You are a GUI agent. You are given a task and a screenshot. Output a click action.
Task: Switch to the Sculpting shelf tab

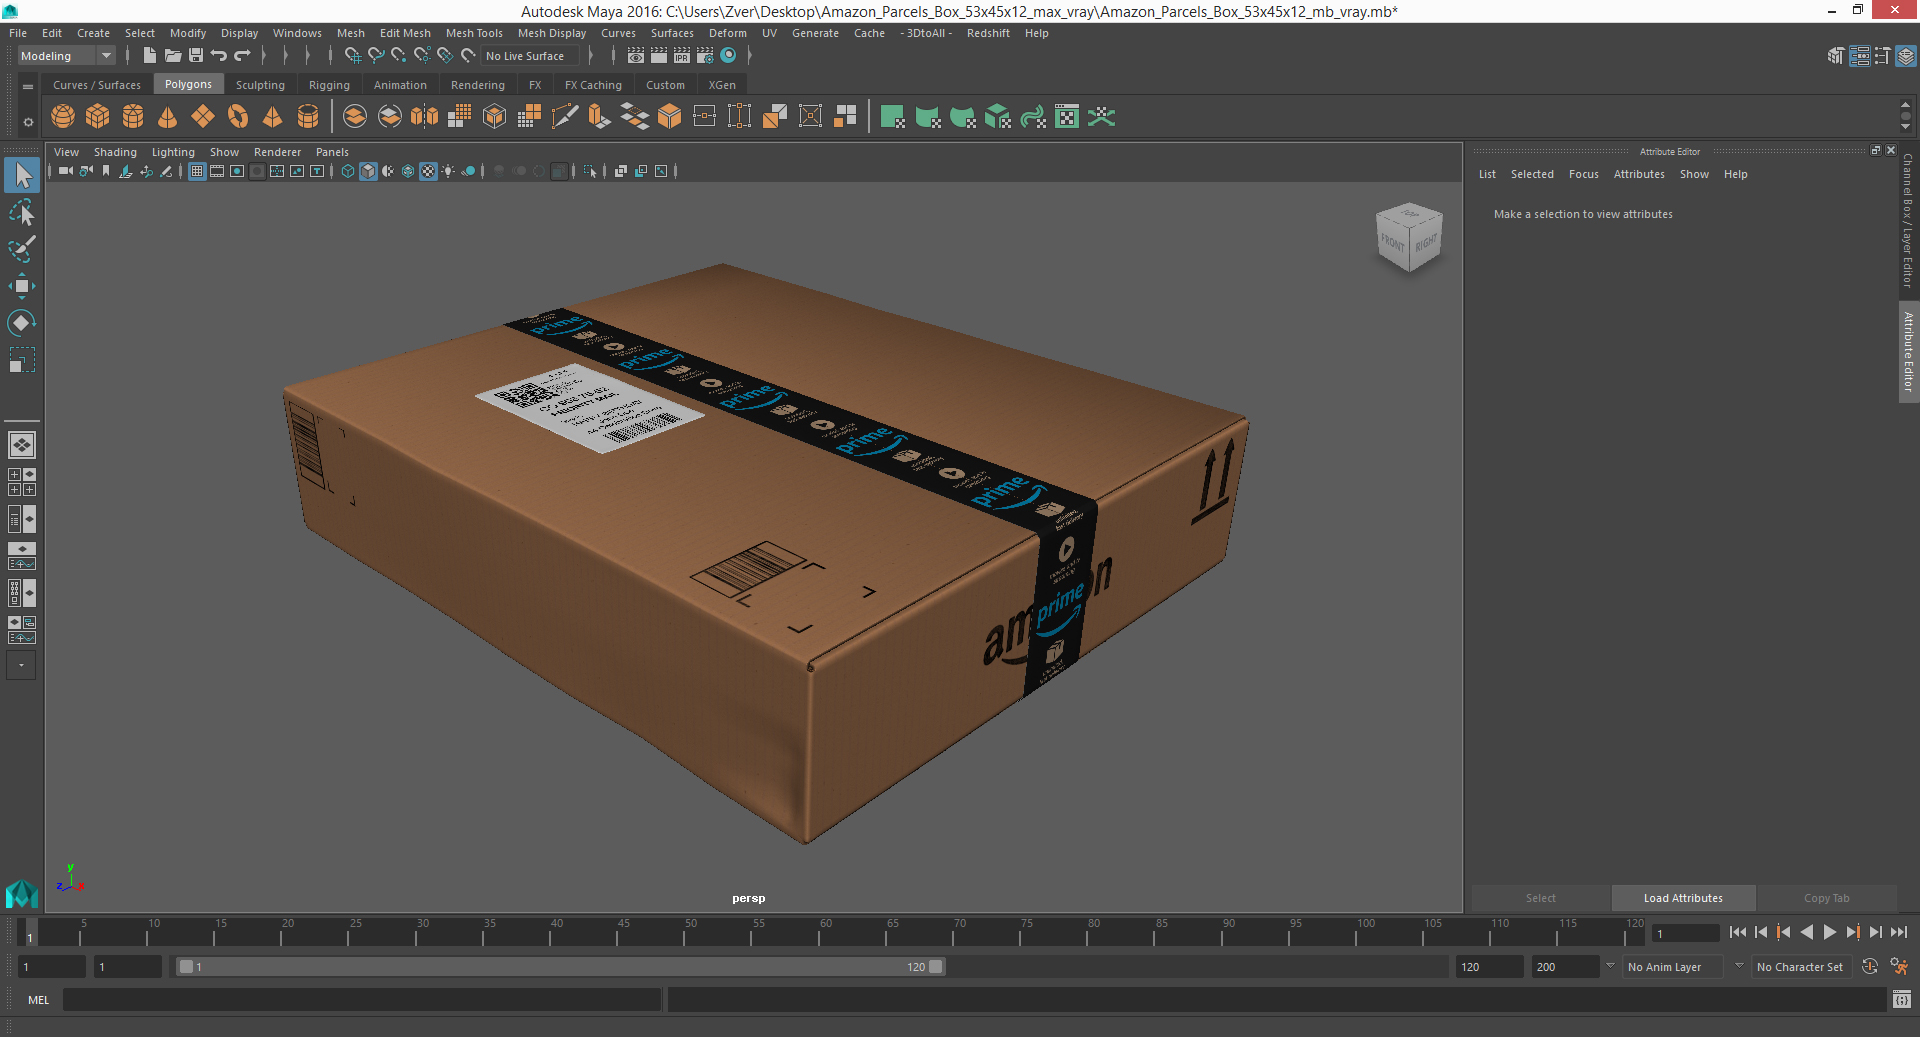pos(260,85)
